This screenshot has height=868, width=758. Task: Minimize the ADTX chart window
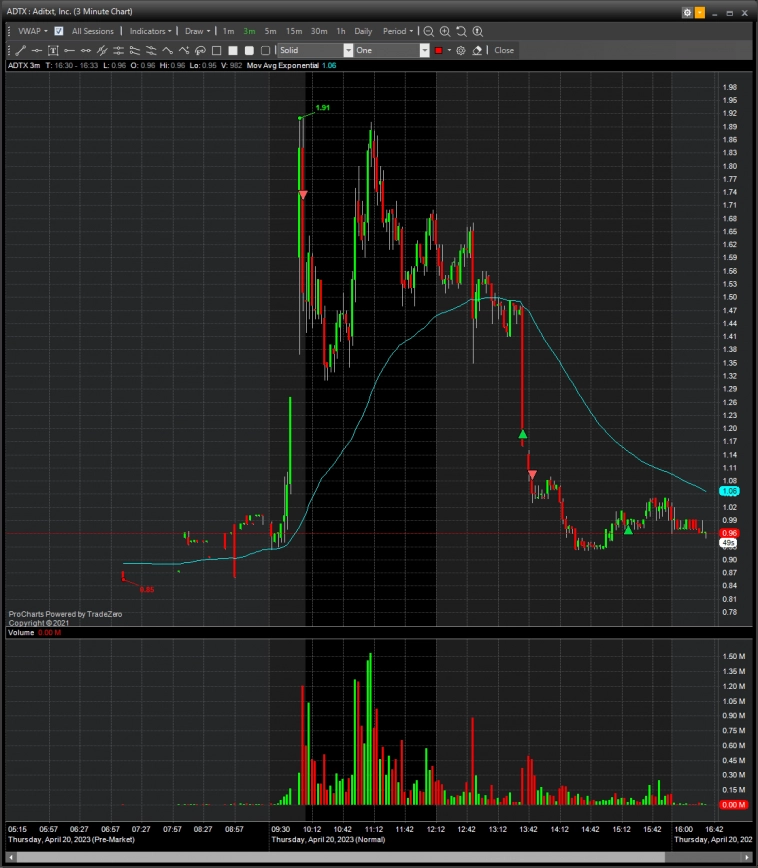click(715, 13)
